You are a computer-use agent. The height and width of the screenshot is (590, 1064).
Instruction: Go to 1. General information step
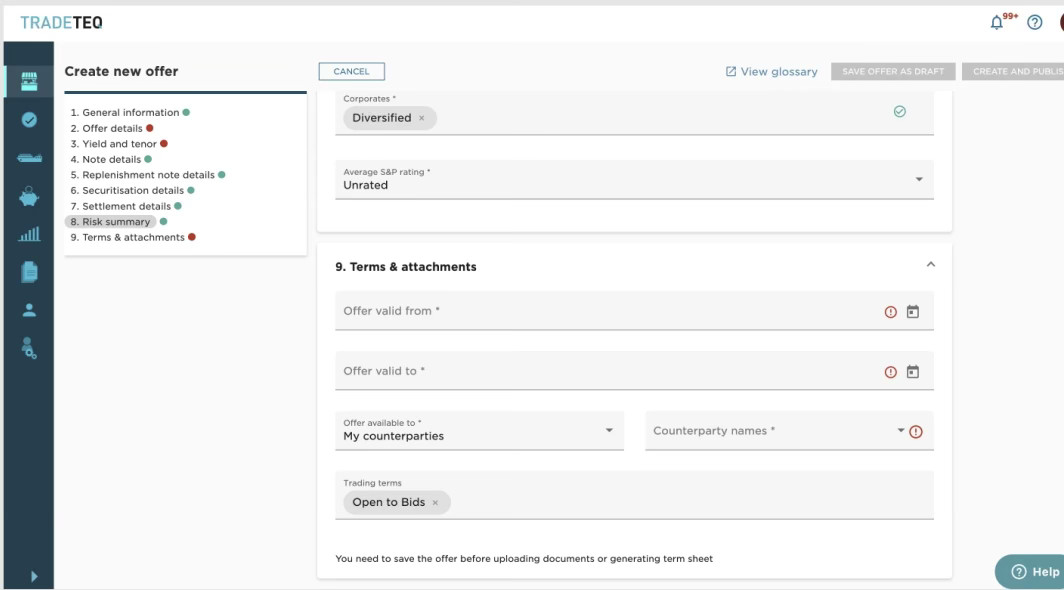tap(124, 113)
